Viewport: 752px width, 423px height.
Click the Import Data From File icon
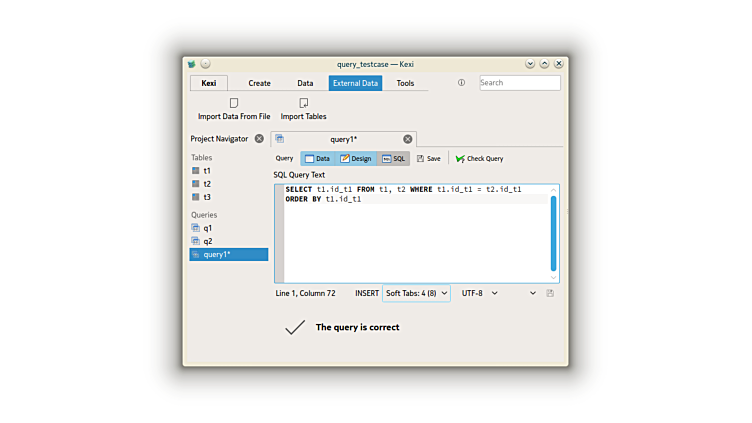234,103
